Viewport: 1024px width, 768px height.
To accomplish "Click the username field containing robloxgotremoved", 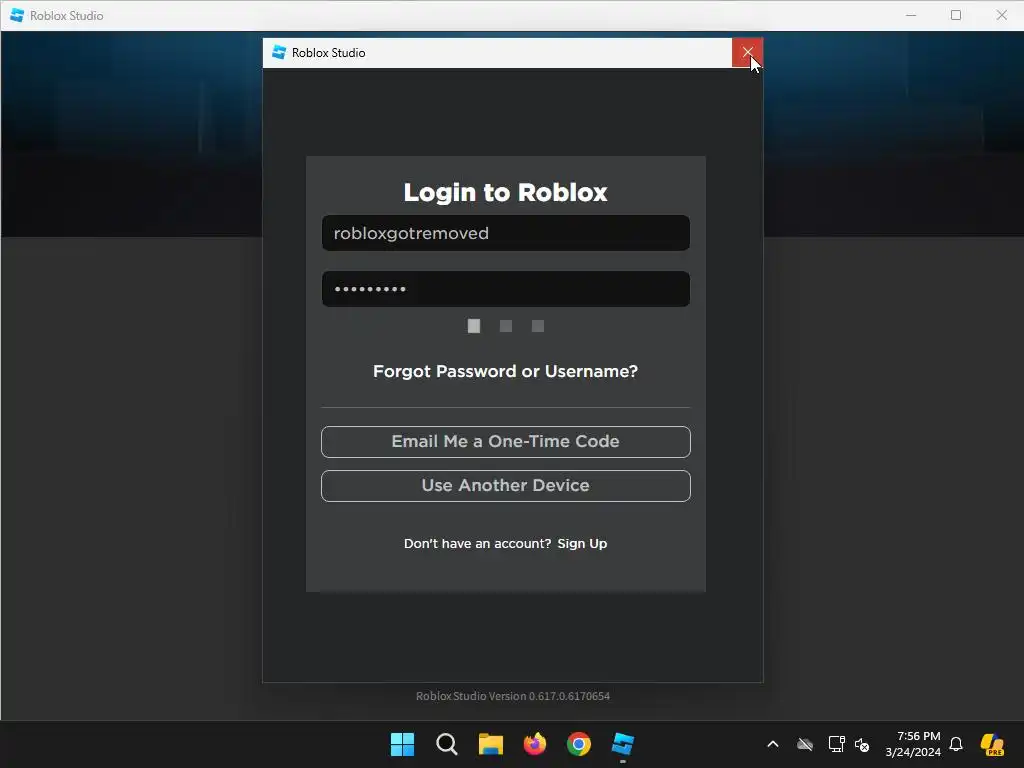I will click(x=505, y=233).
